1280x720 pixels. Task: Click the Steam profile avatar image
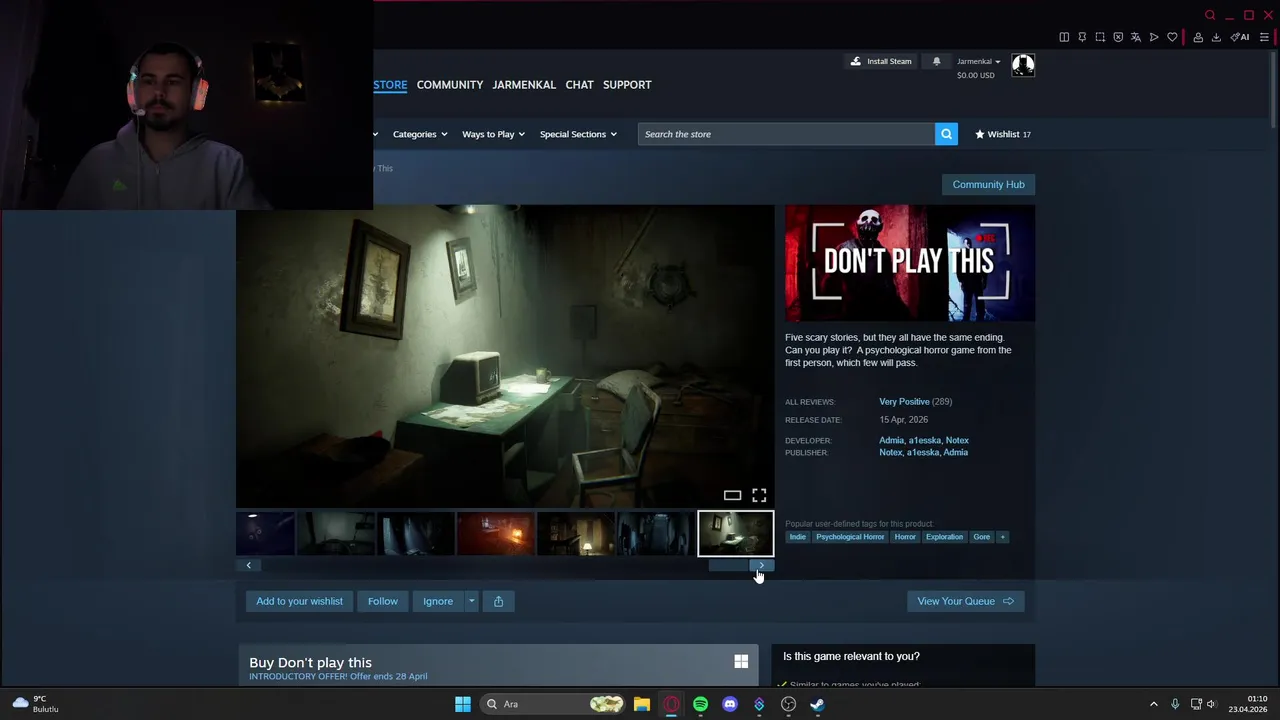[x=1023, y=66]
